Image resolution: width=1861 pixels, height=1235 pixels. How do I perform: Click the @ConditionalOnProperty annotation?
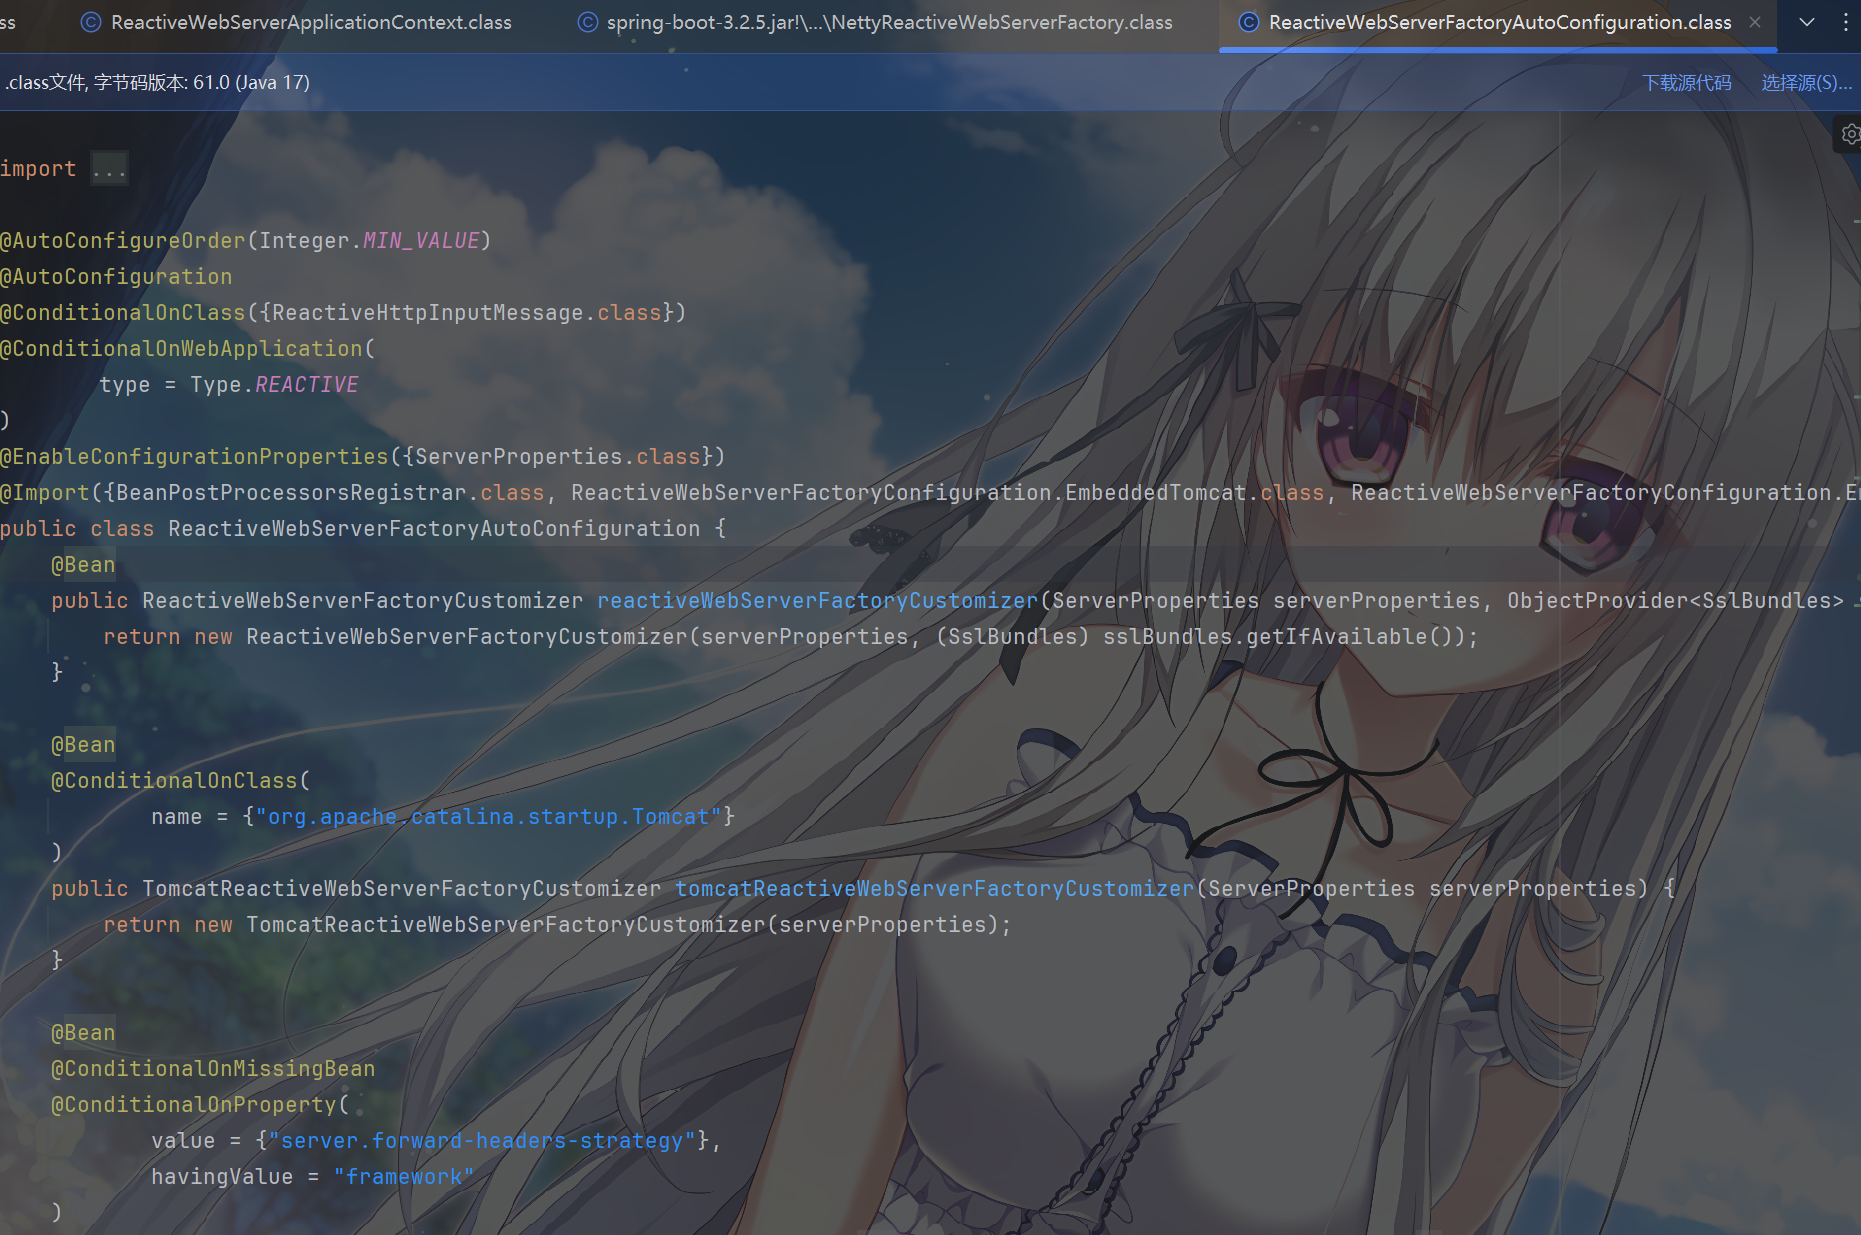(194, 1104)
